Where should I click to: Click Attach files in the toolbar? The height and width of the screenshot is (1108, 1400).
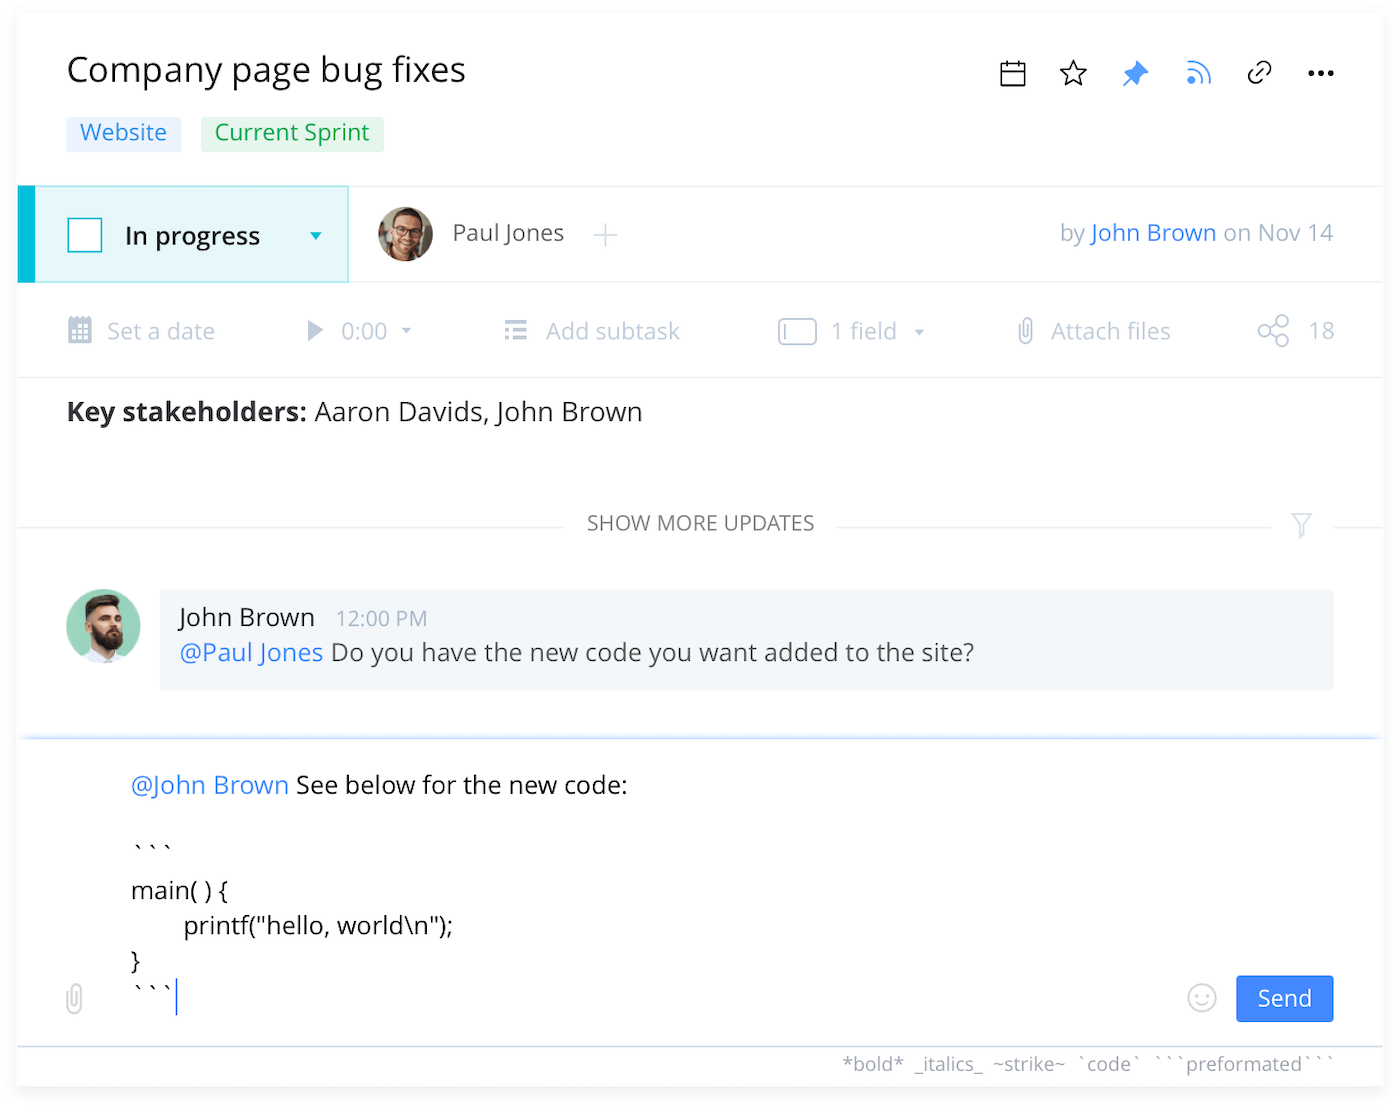[x=1093, y=331]
